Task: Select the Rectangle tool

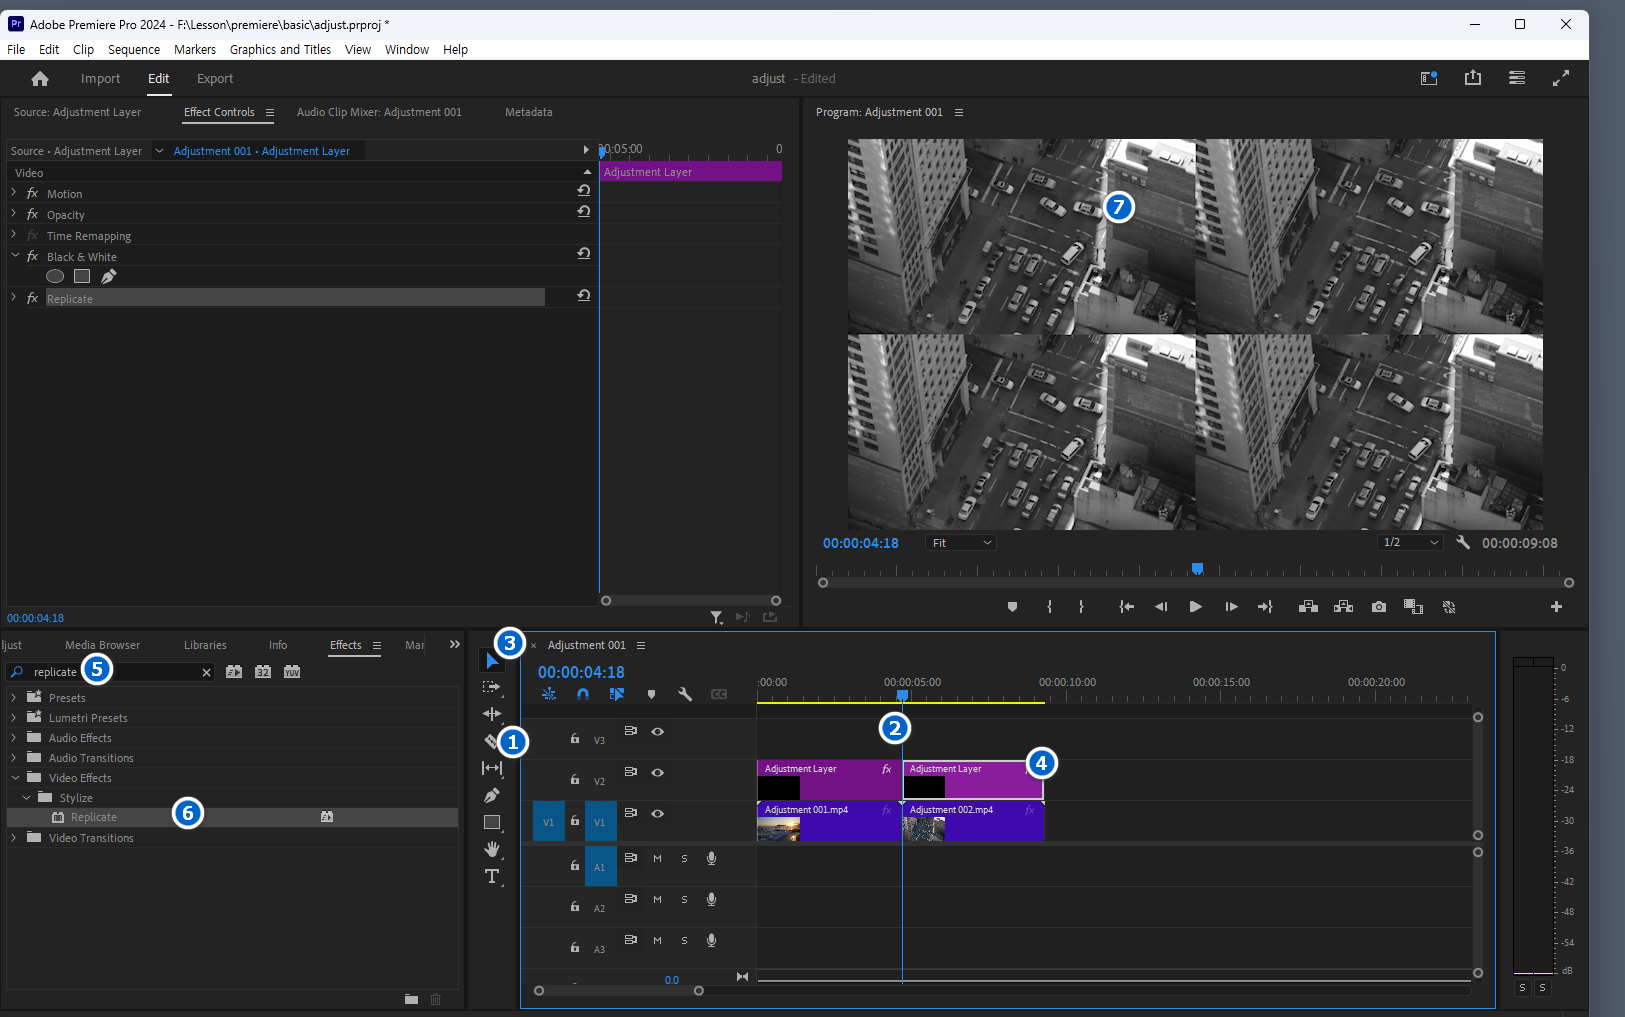Action: point(492,822)
